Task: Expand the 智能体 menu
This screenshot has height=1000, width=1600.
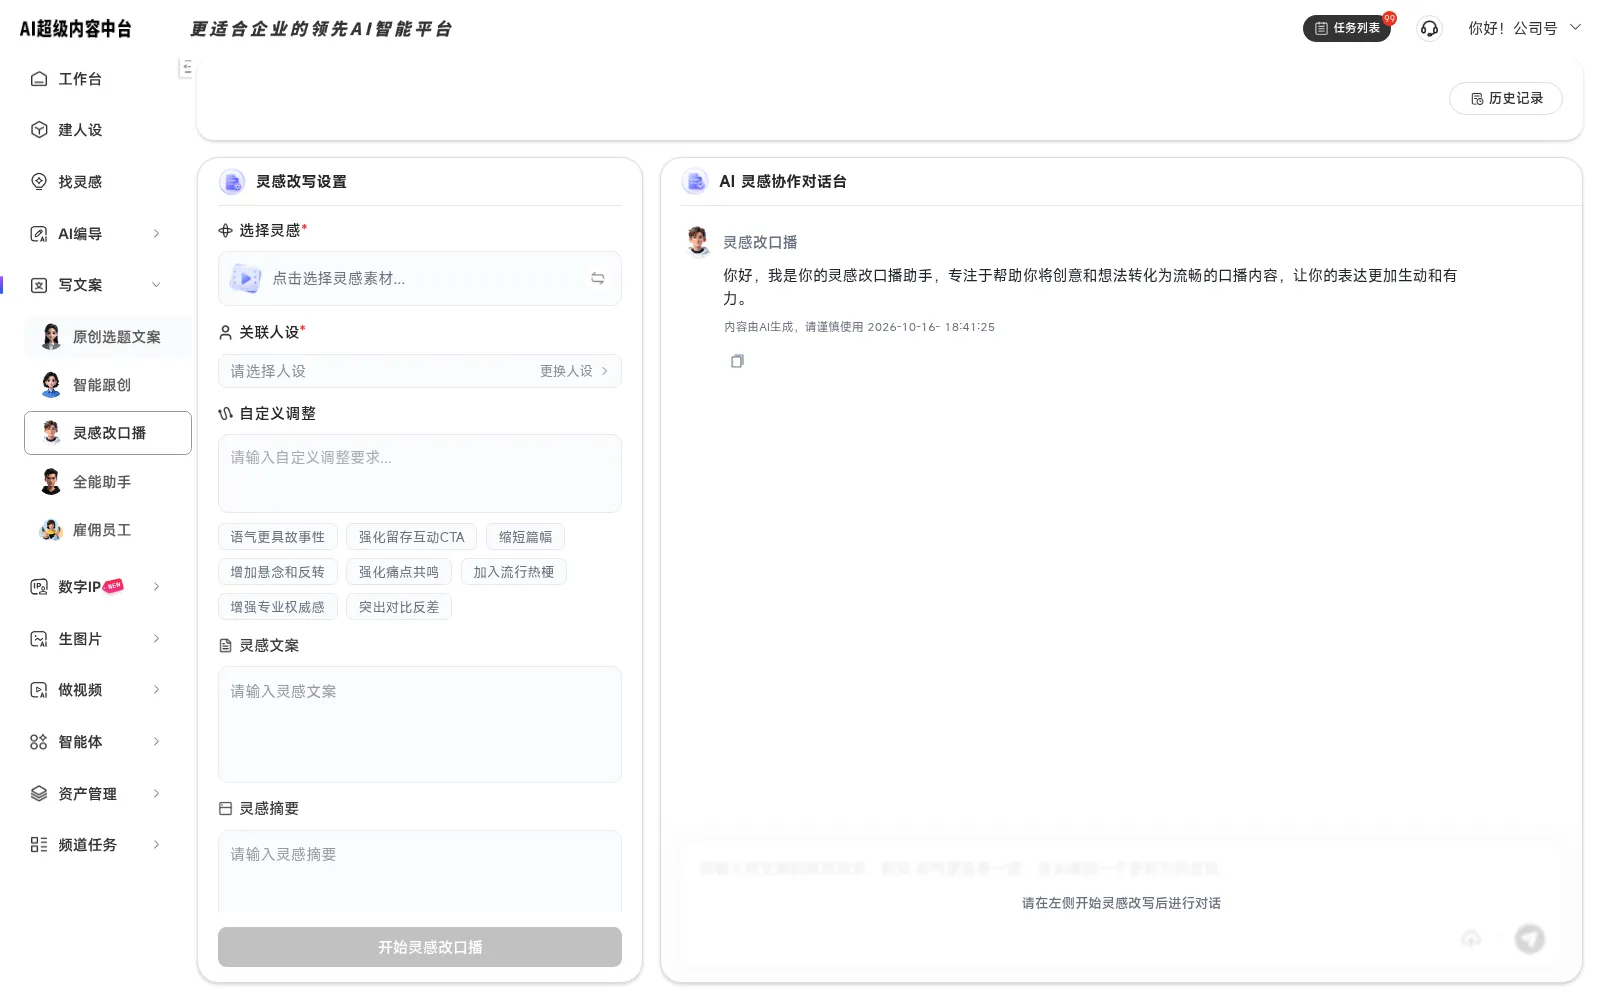Action: pos(96,742)
